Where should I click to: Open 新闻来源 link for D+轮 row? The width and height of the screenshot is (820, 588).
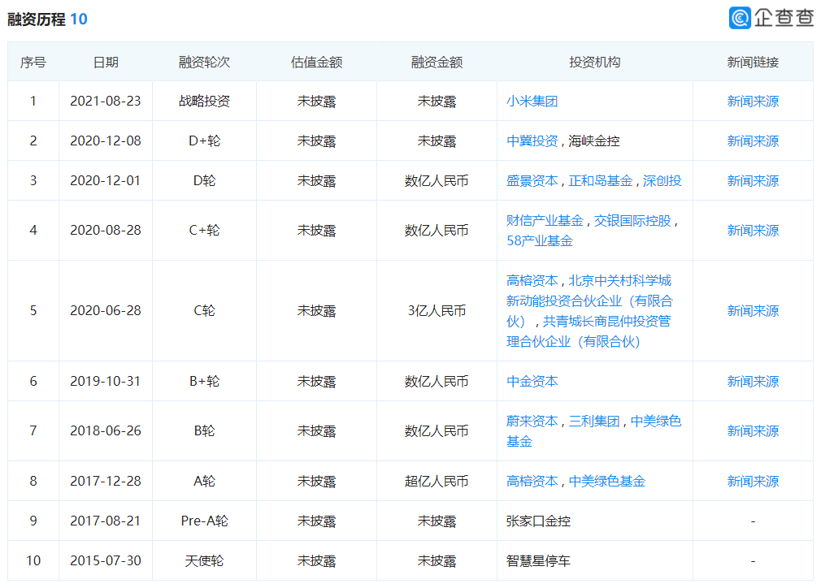click(753, 141)
